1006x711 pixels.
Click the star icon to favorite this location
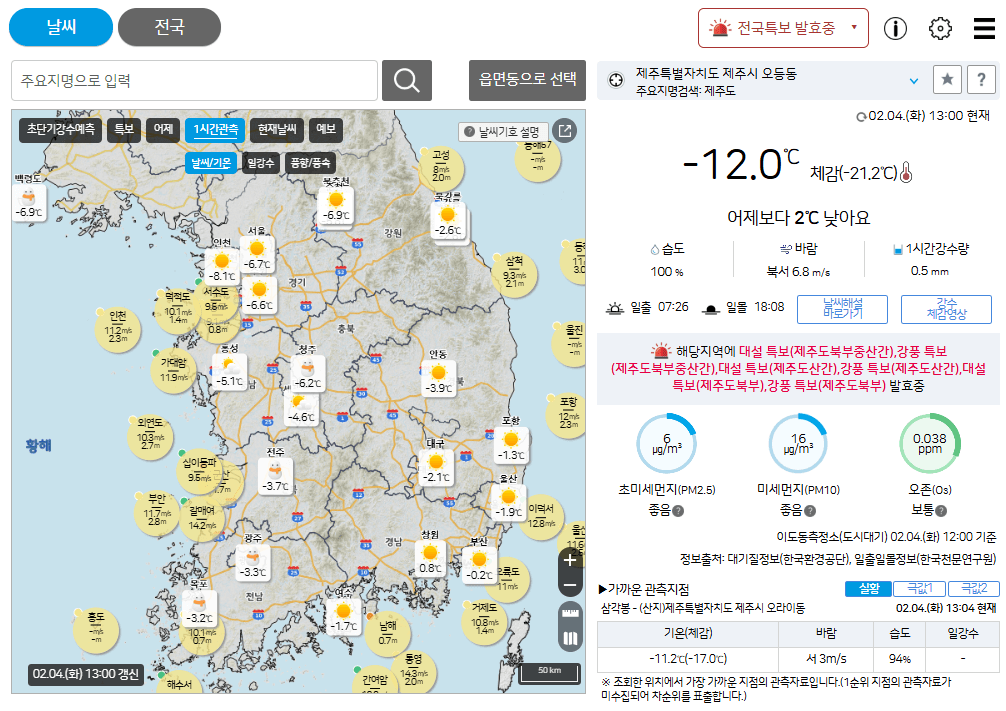coord(947,79)
